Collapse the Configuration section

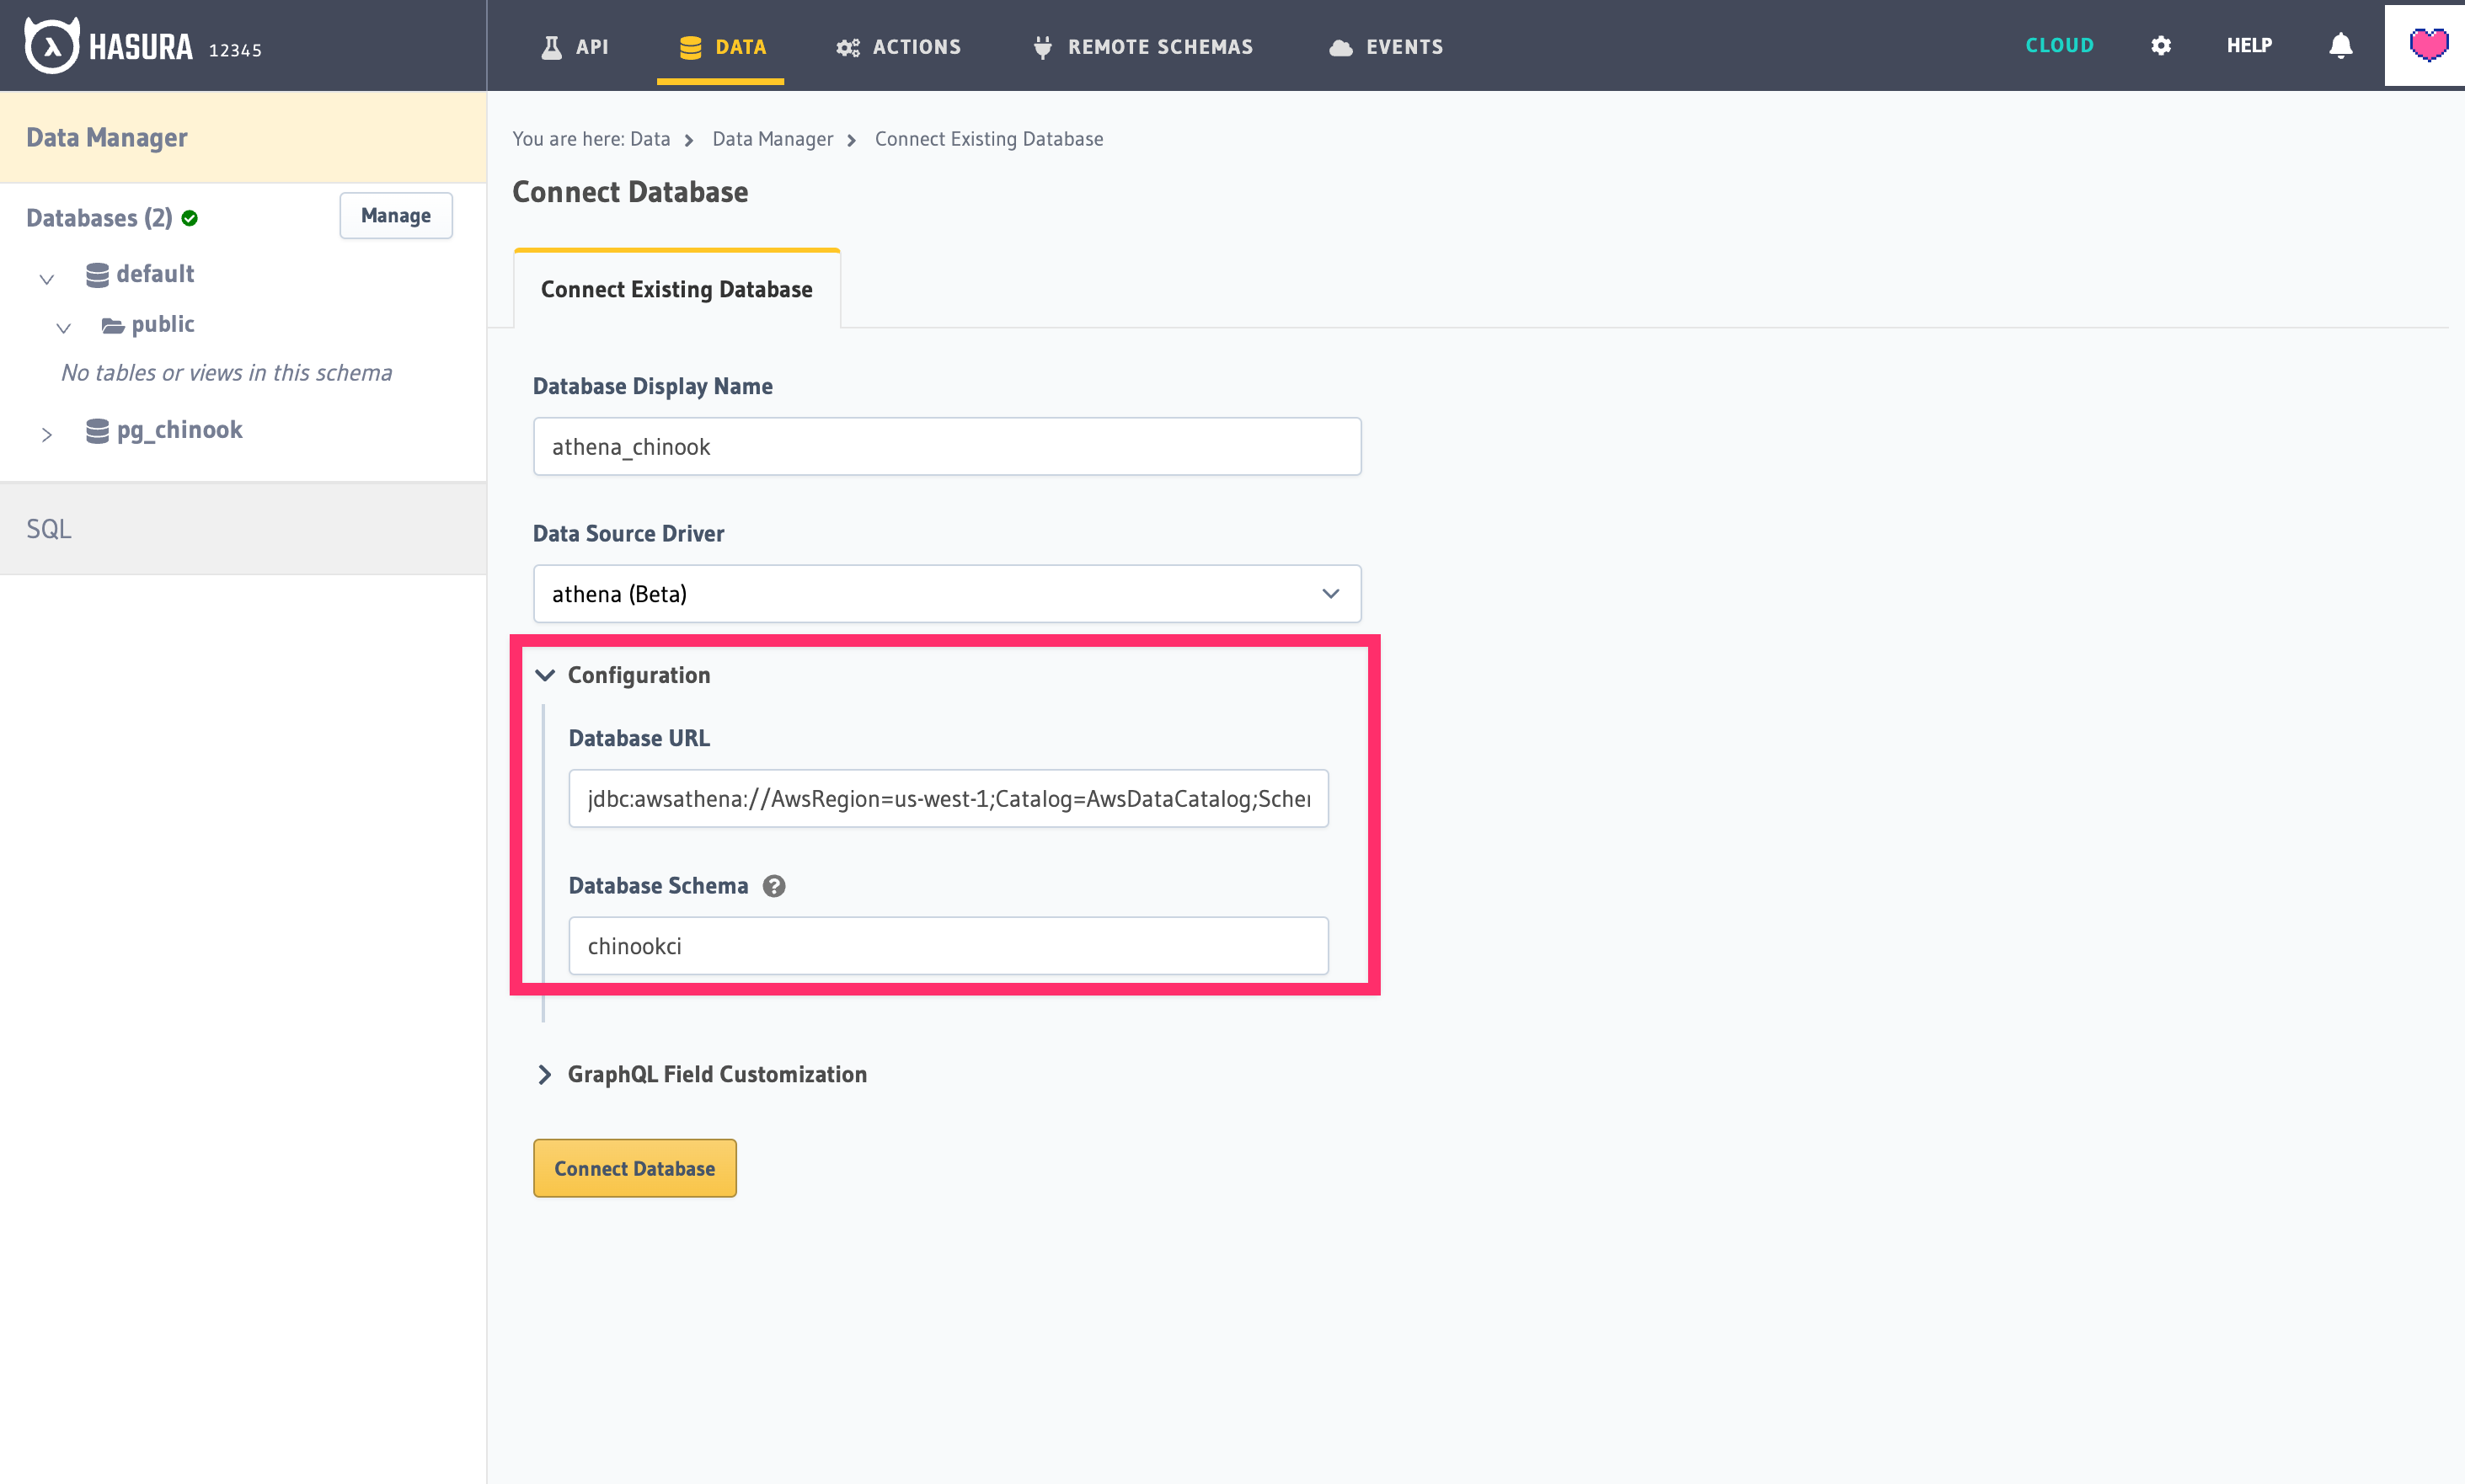tap(546, 675)
